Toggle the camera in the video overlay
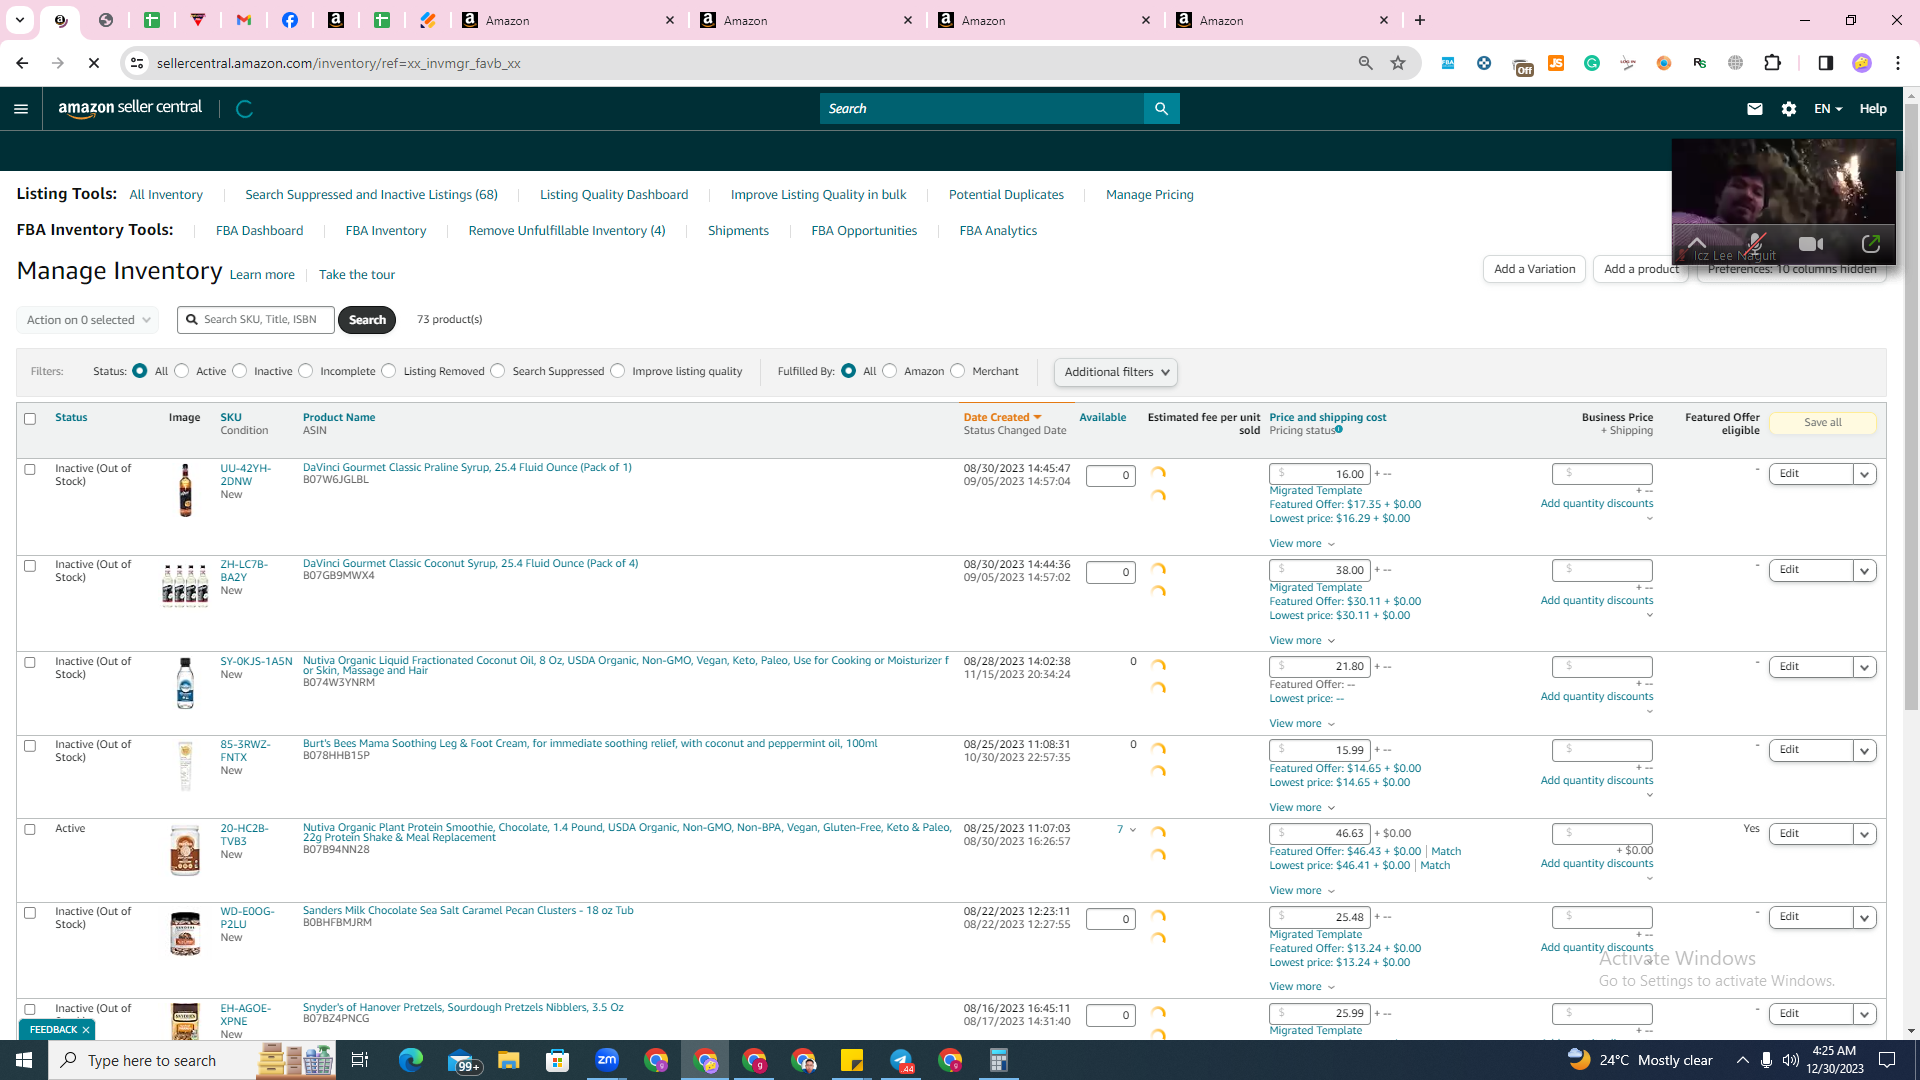 point(1811,244)
